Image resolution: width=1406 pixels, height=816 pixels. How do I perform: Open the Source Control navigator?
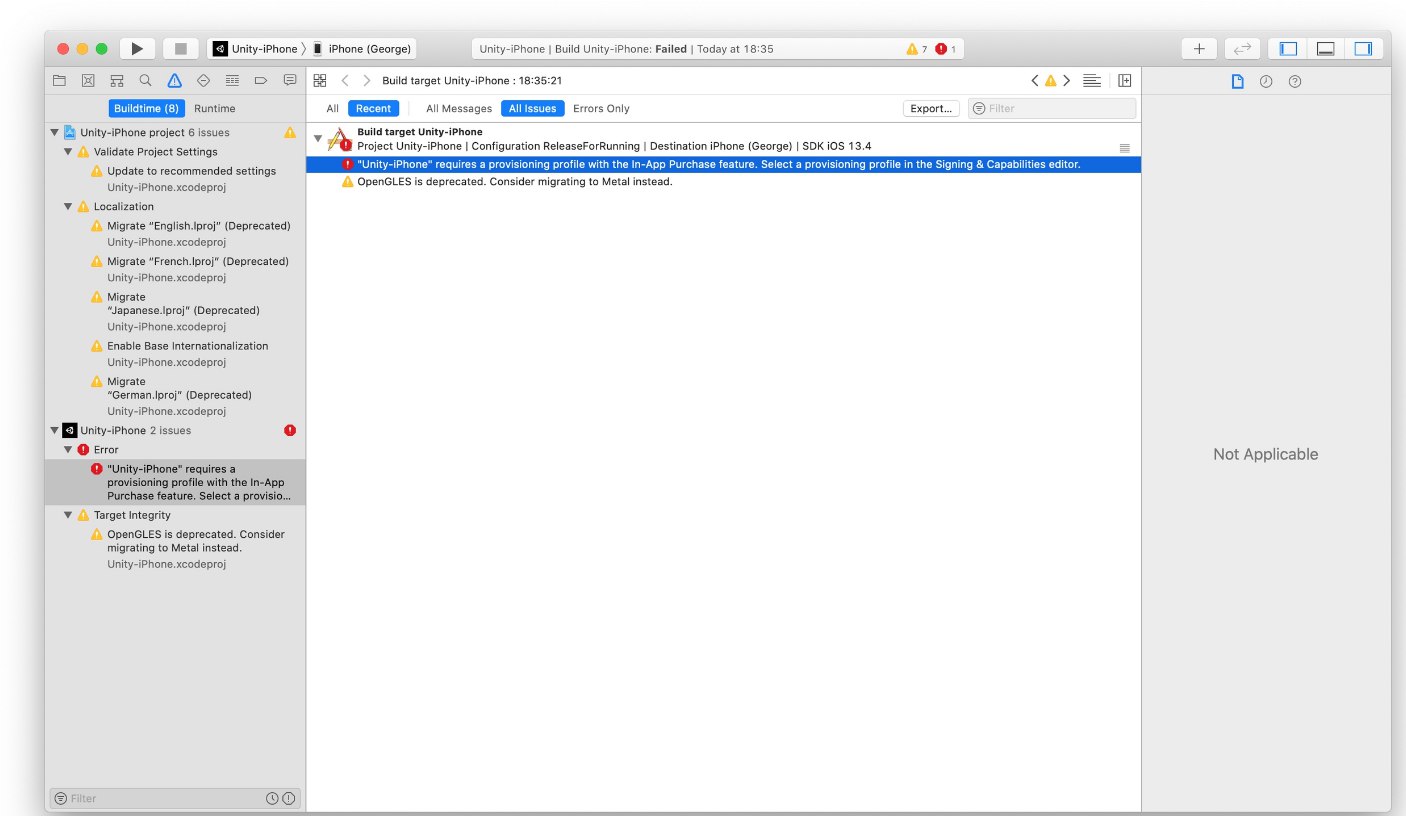point(88,80)
